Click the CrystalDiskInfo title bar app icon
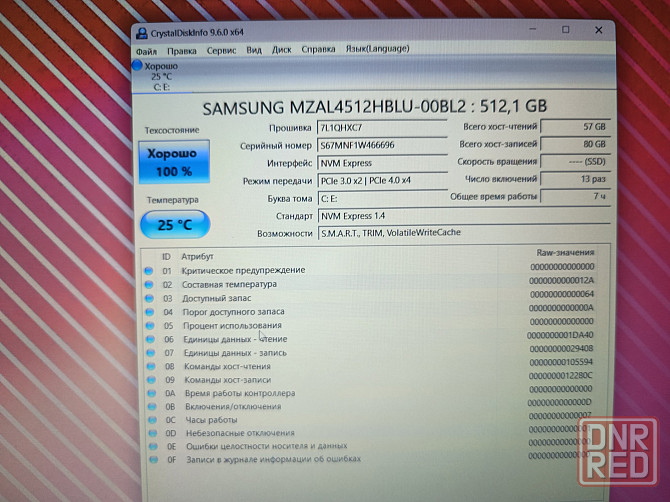The height and width of the screenshot is (502, 670). point(141,33)
